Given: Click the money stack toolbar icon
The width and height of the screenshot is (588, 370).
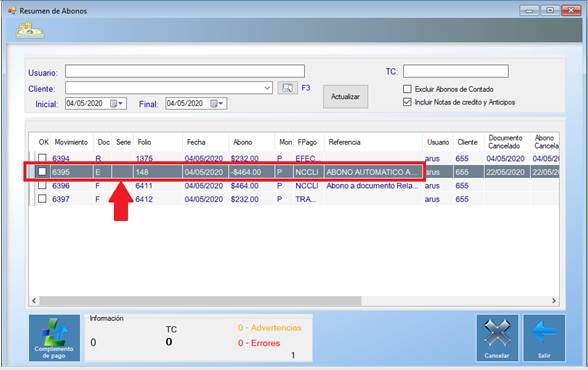Looking at the screenshot, I should [30, 30].
